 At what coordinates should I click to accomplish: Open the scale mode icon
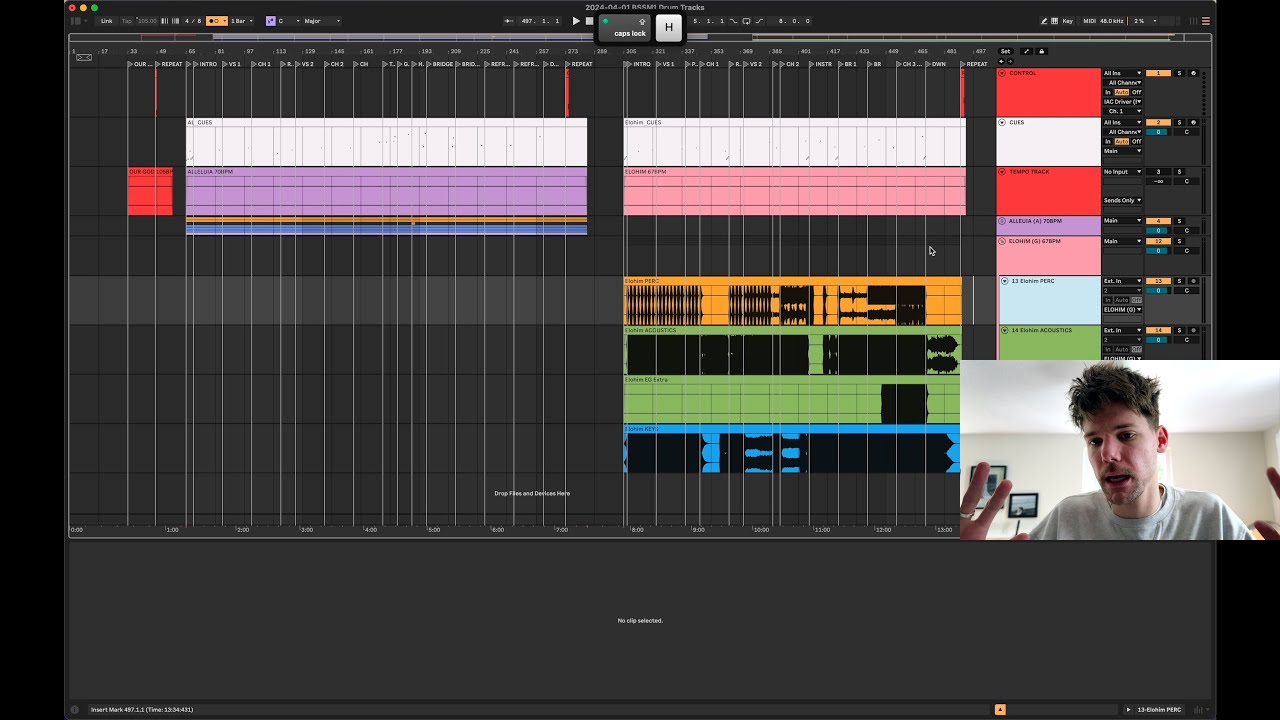pos(271,21)
